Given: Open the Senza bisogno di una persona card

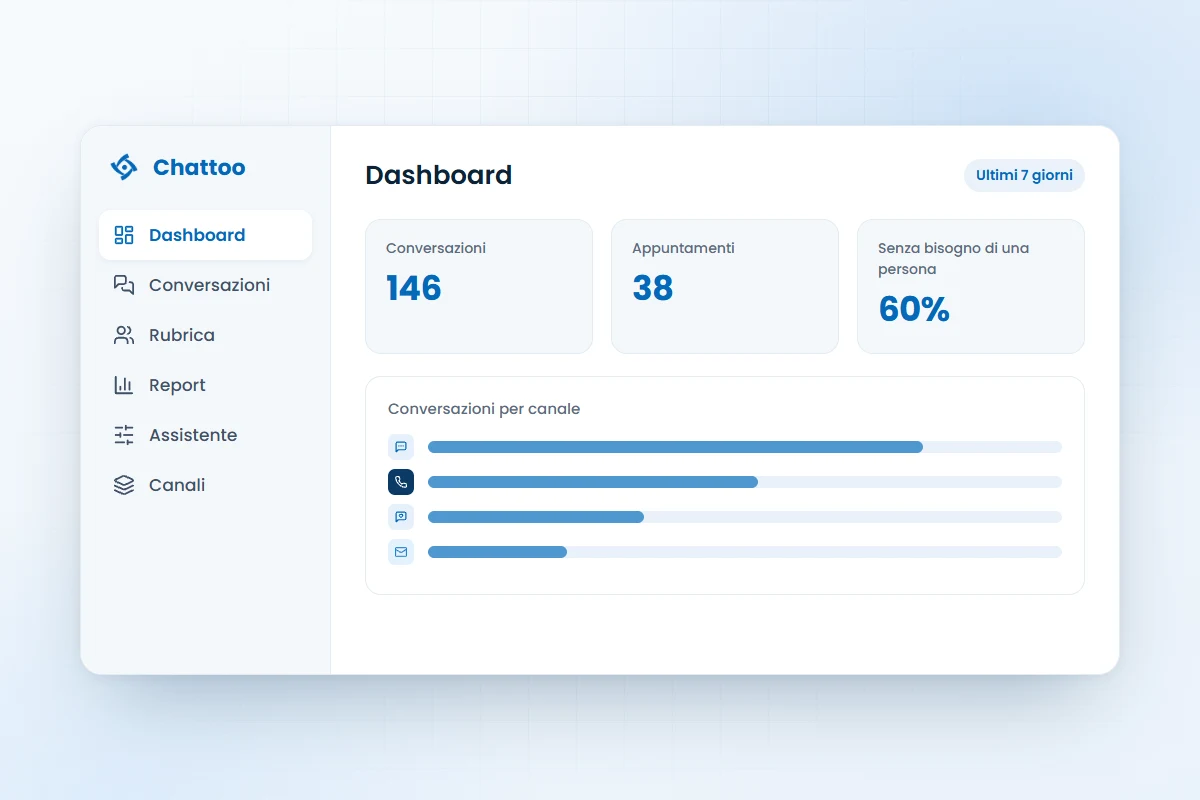Looking at the screenshot, I should tap(971, 286).
